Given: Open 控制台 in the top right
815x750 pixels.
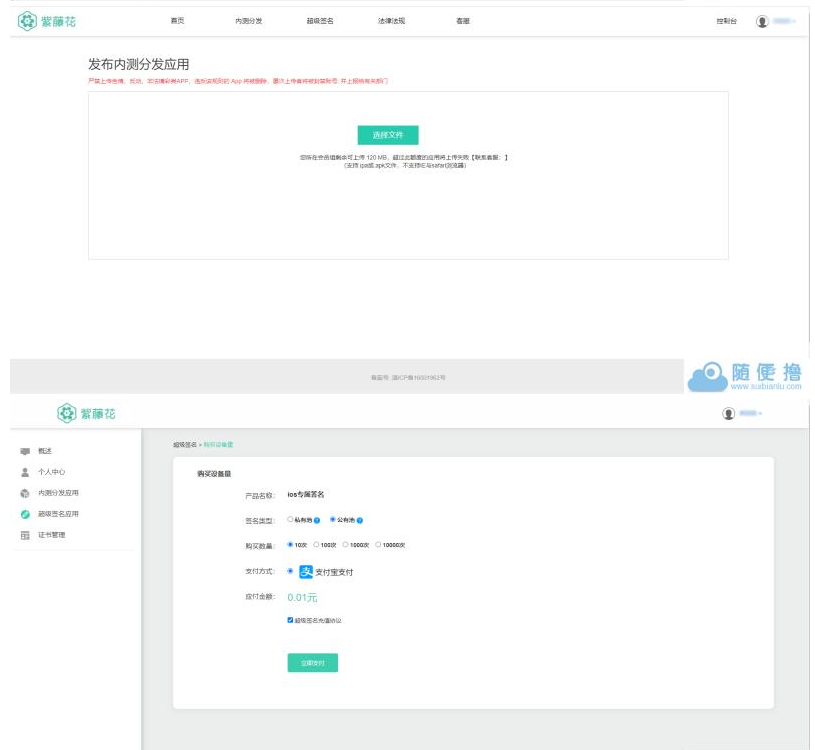Looking at the screenshot, I should [x=727, y=21].
